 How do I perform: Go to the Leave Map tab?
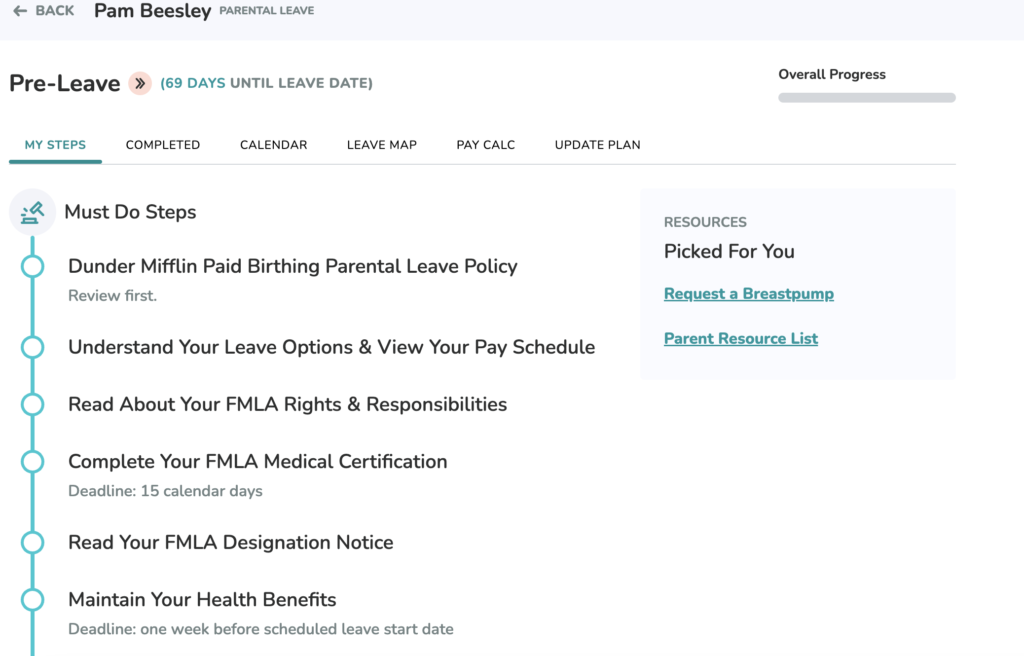point(381,145)
